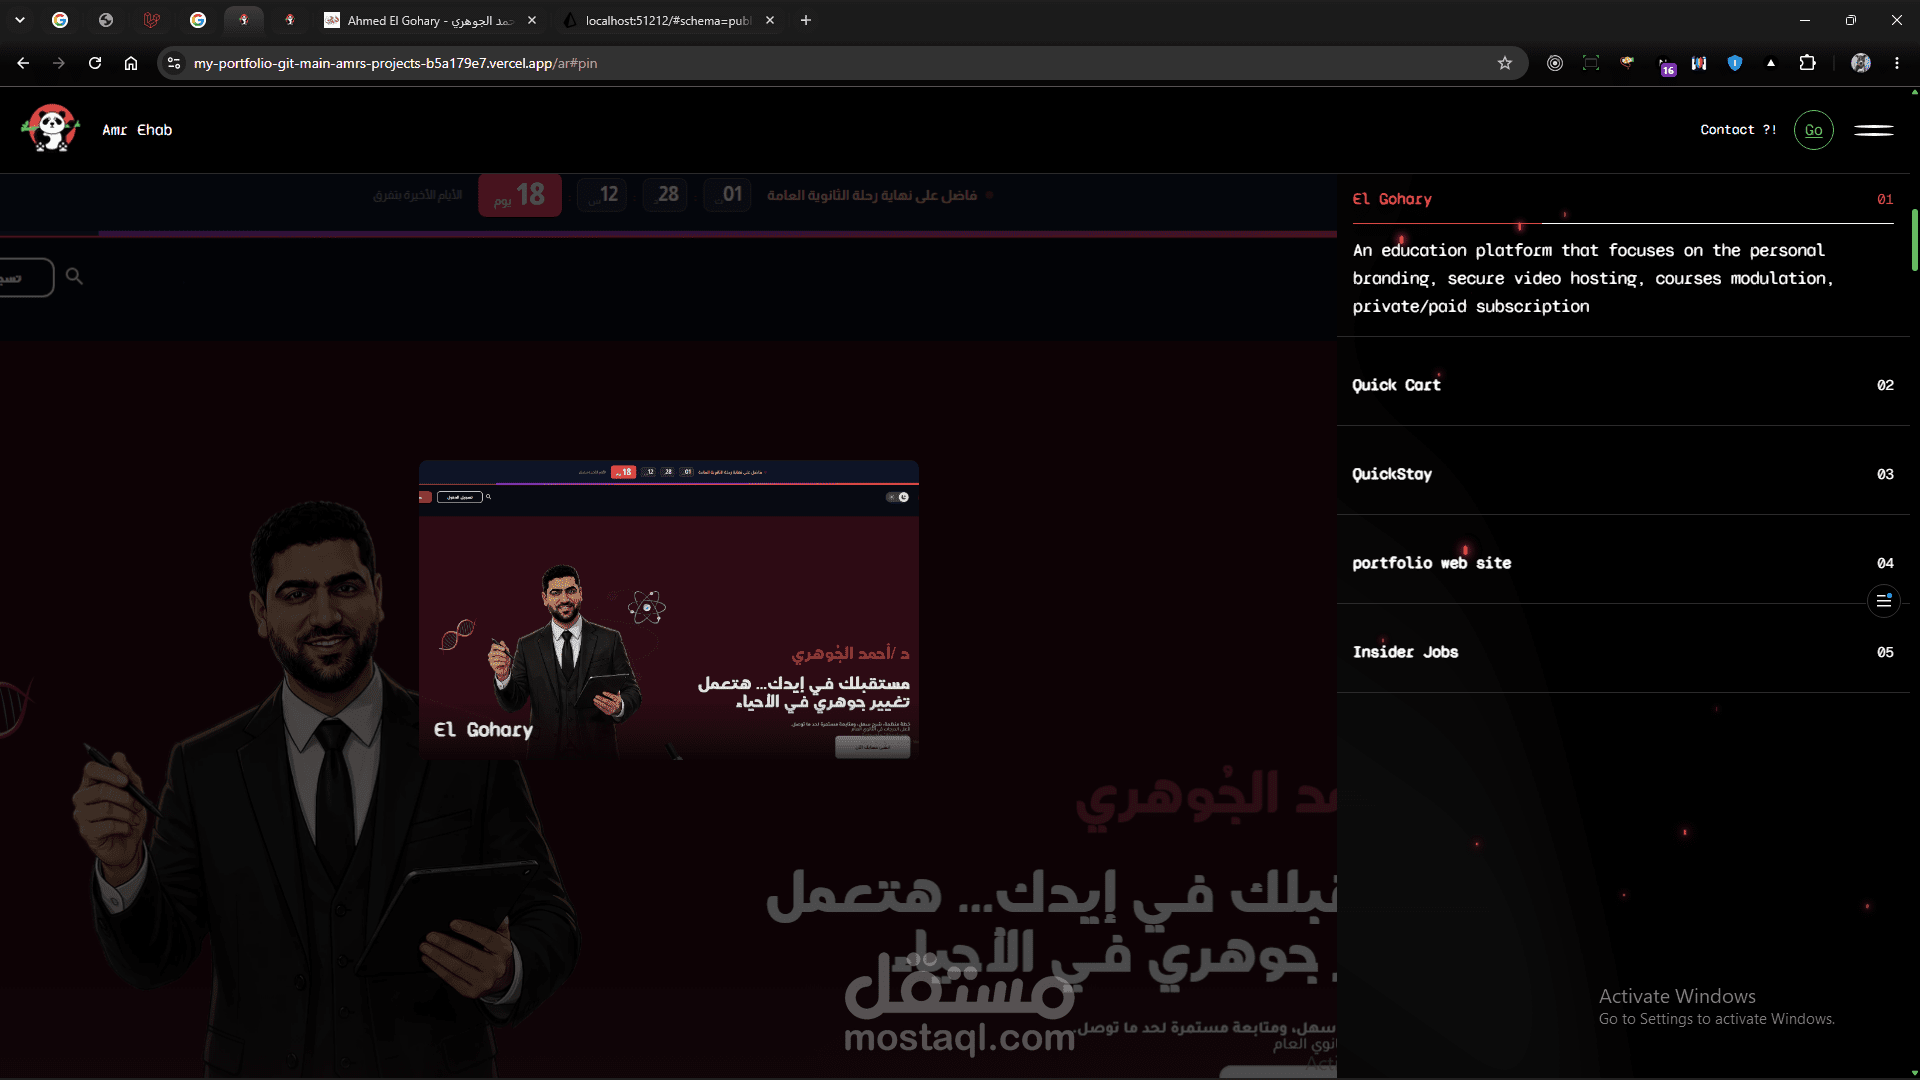Reload the current page
Viewport: 1920px width, 1080px height.
pos(95,63)
